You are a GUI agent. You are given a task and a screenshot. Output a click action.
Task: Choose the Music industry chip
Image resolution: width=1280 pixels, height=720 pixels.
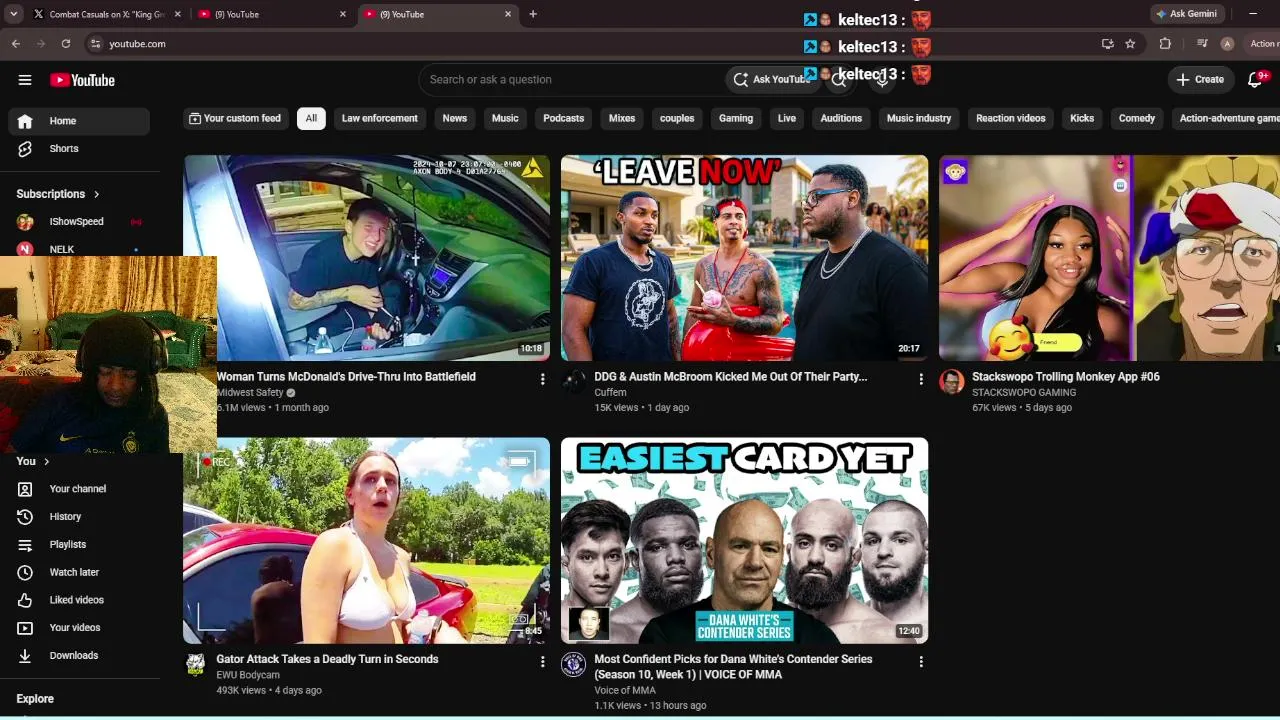coord(919,118)
